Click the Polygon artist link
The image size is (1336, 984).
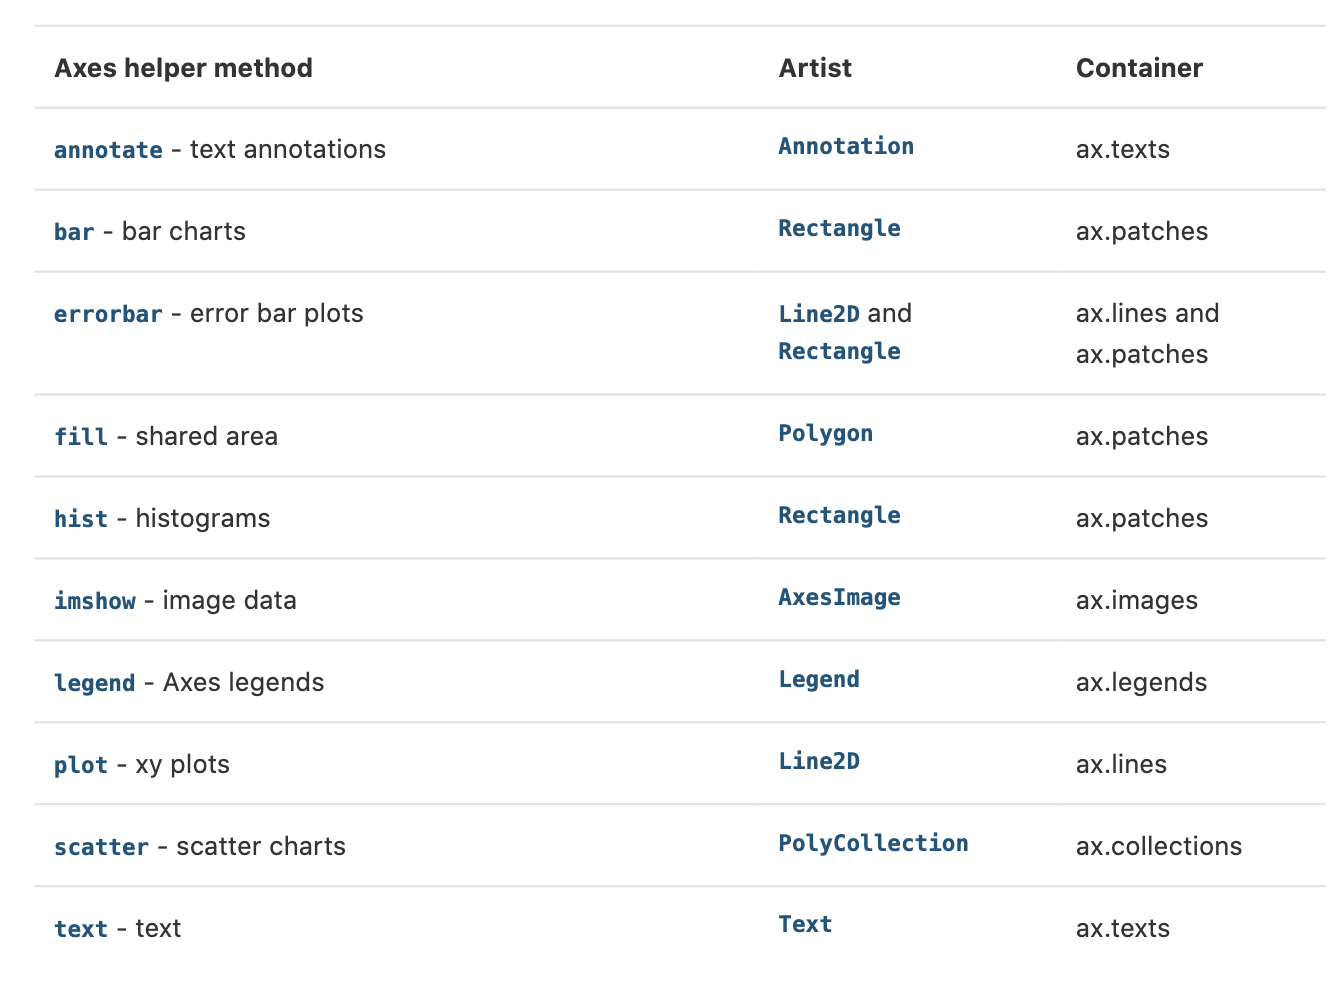pos(826,433)
